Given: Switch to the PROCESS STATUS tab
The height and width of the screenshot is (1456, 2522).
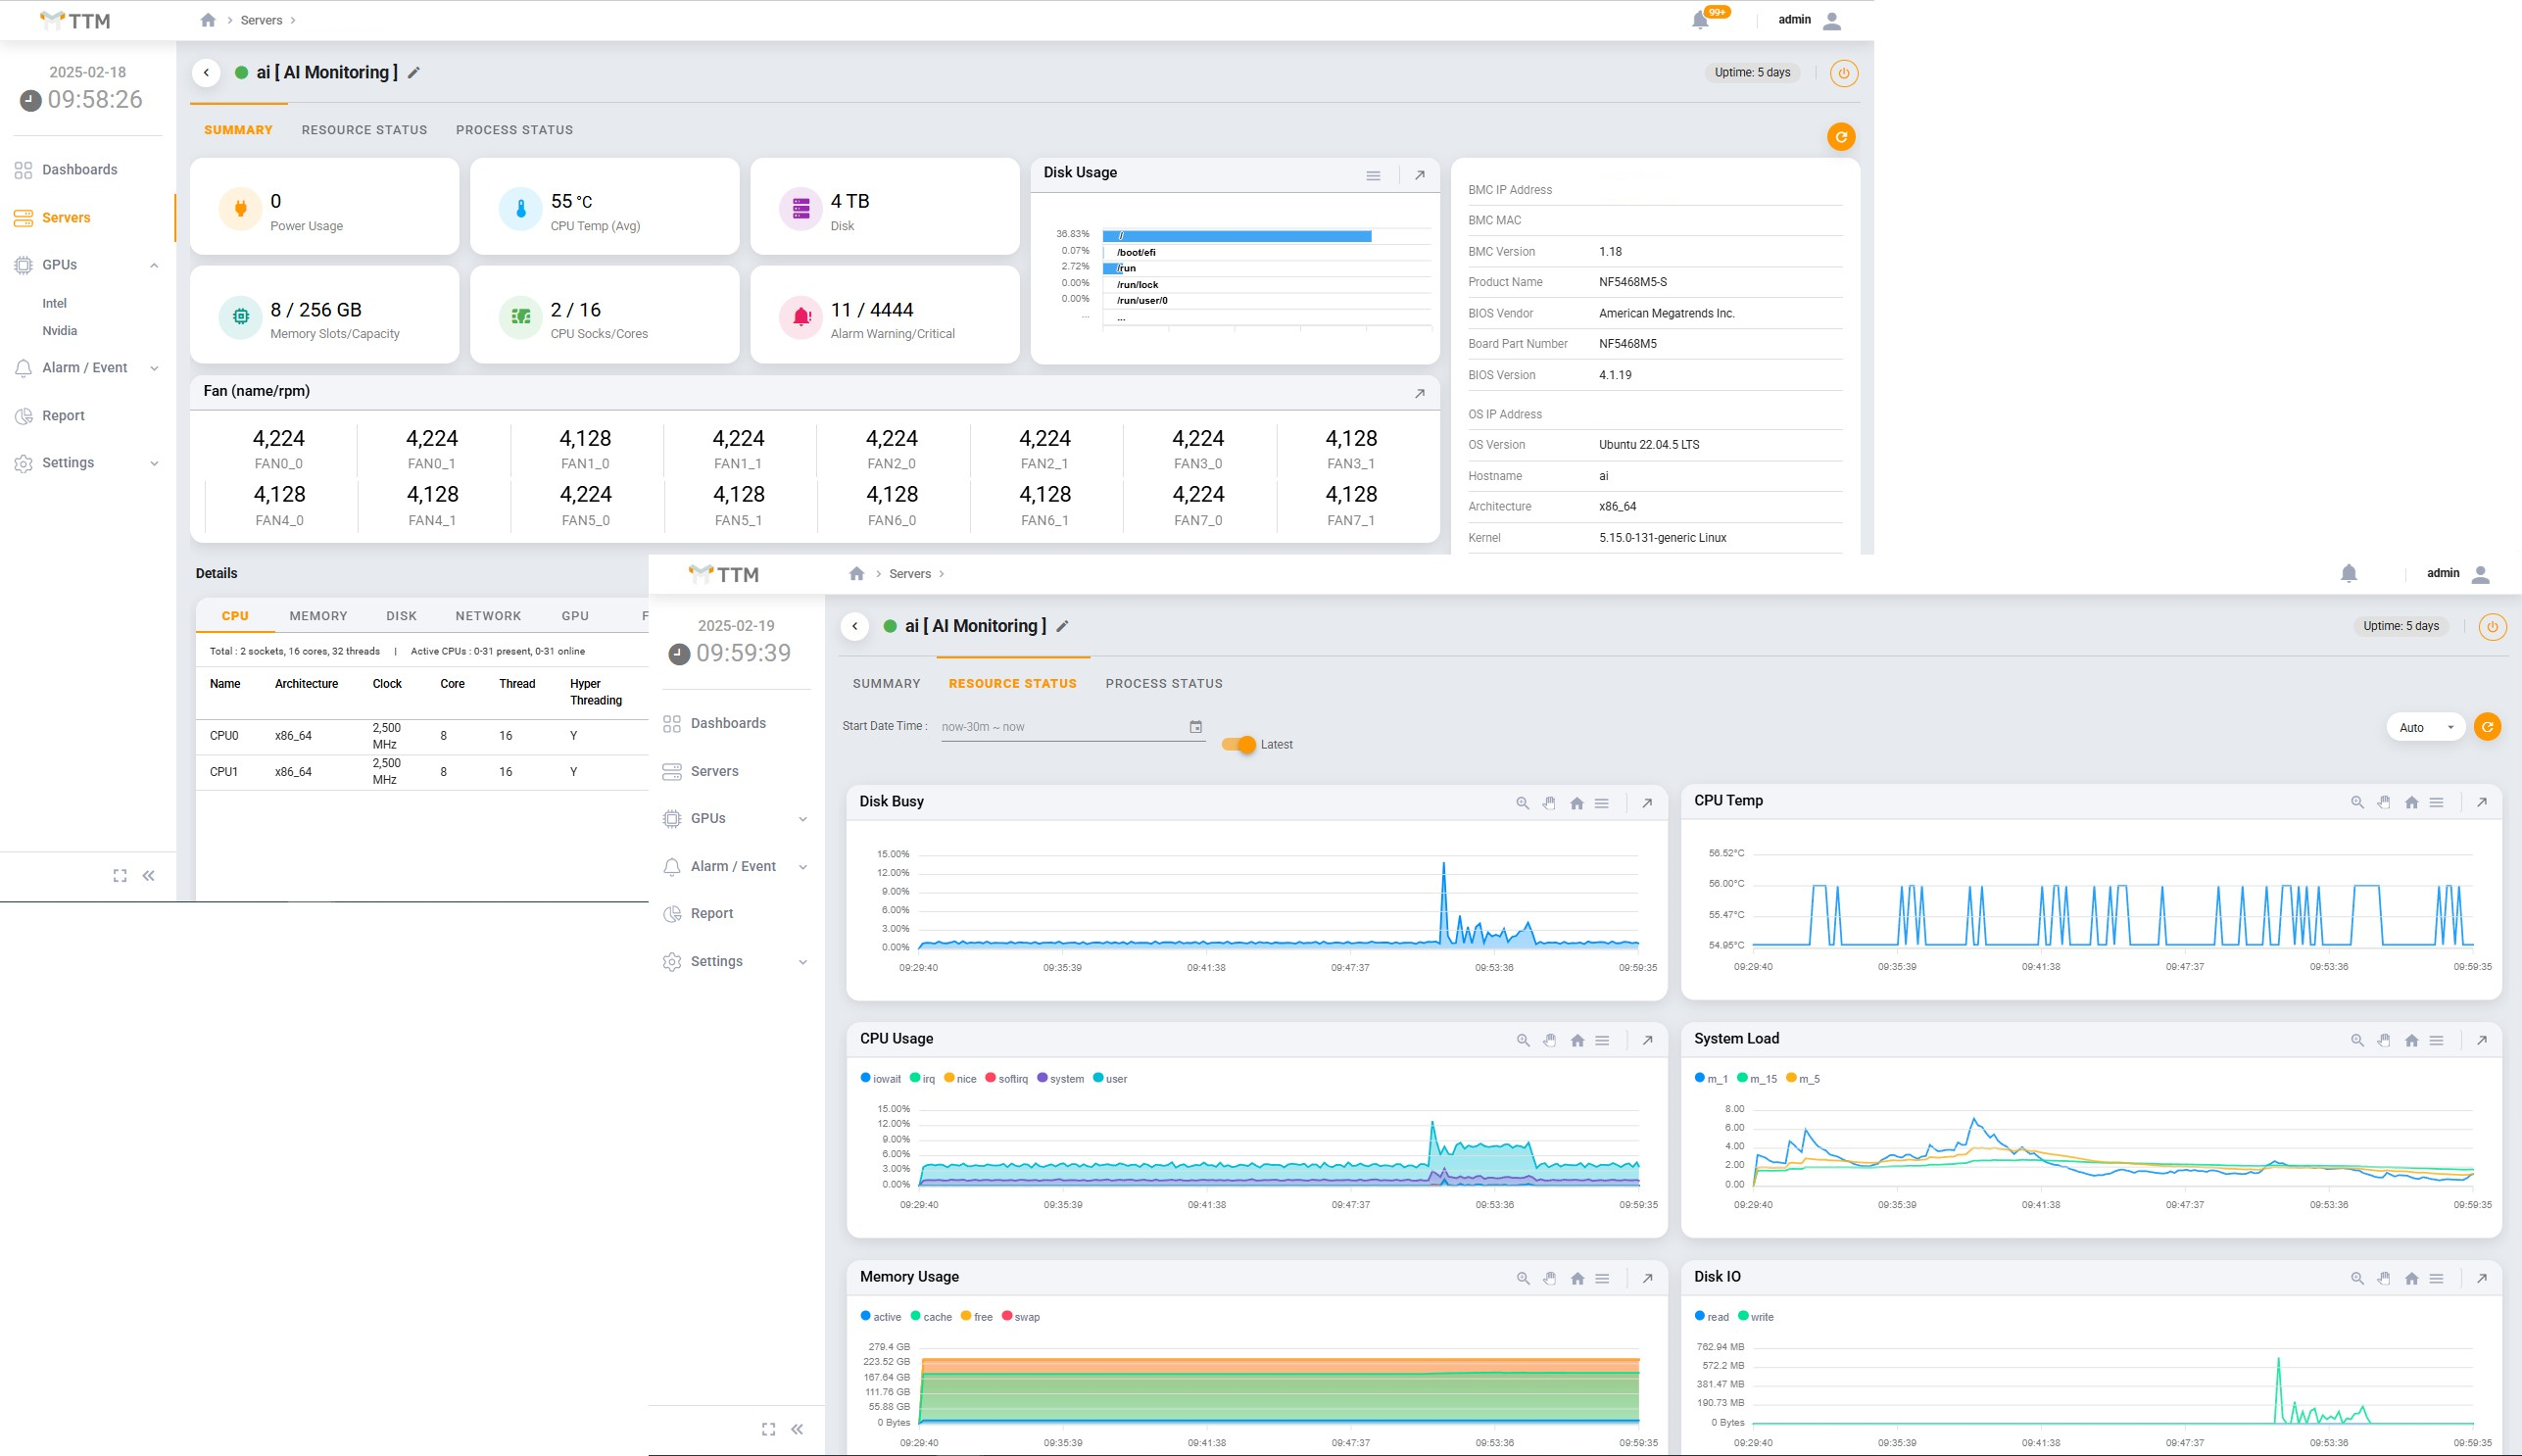Looking at the screenshot, I should click(514, 130).
